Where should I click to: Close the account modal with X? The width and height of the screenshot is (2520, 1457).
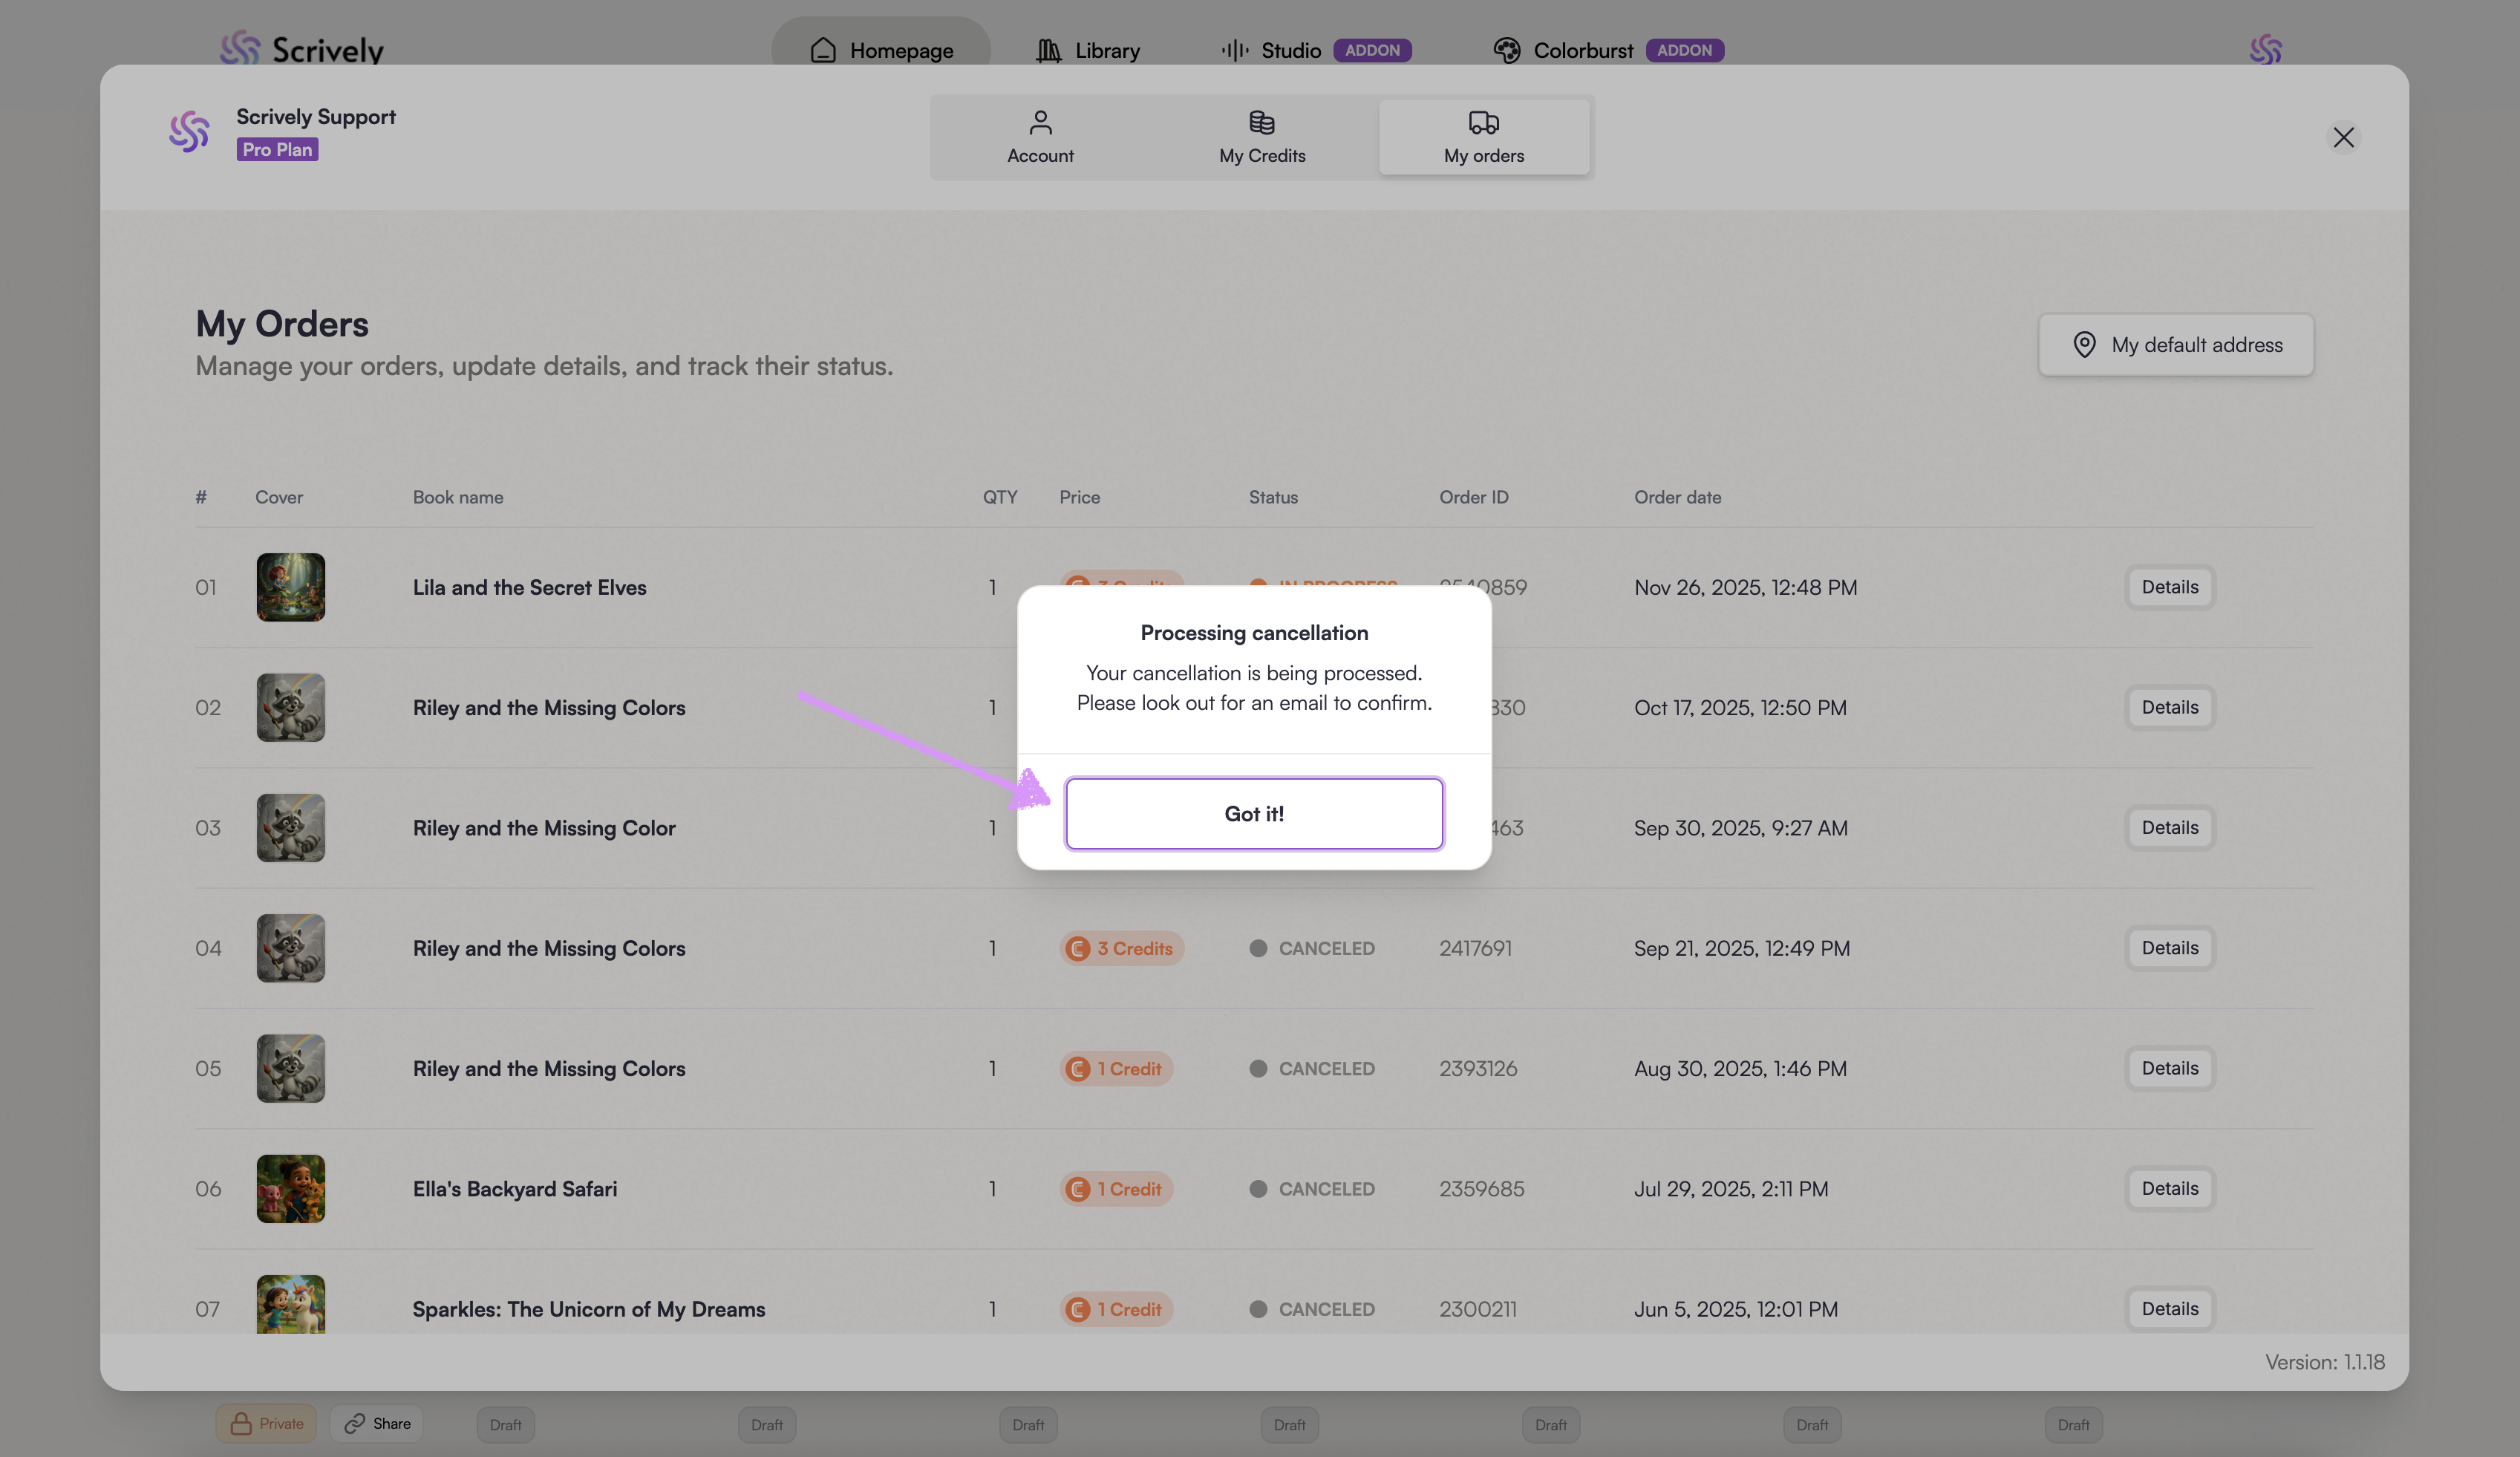[2343, 137]
